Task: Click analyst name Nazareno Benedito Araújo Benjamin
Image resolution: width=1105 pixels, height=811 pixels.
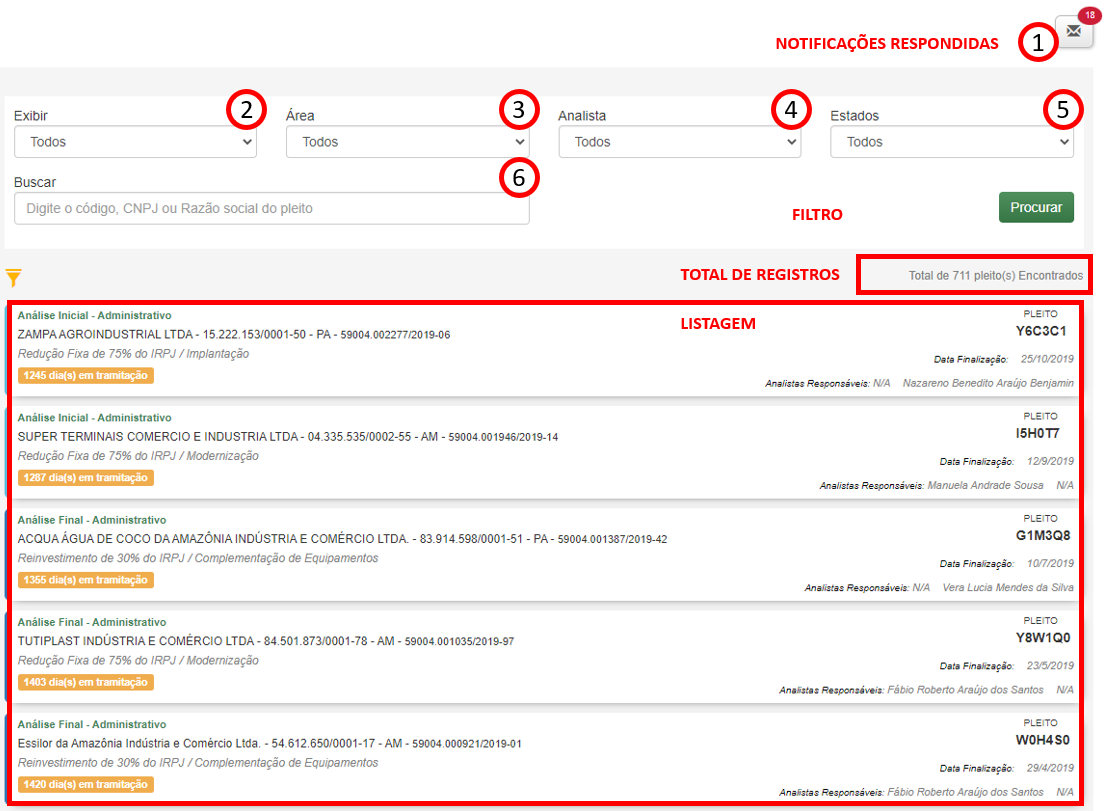Action: 988,383
